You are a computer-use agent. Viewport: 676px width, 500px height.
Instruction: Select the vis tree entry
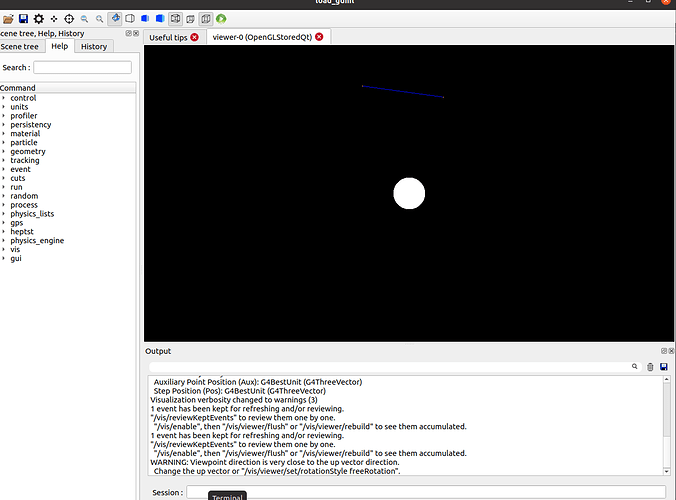(15, 249)
